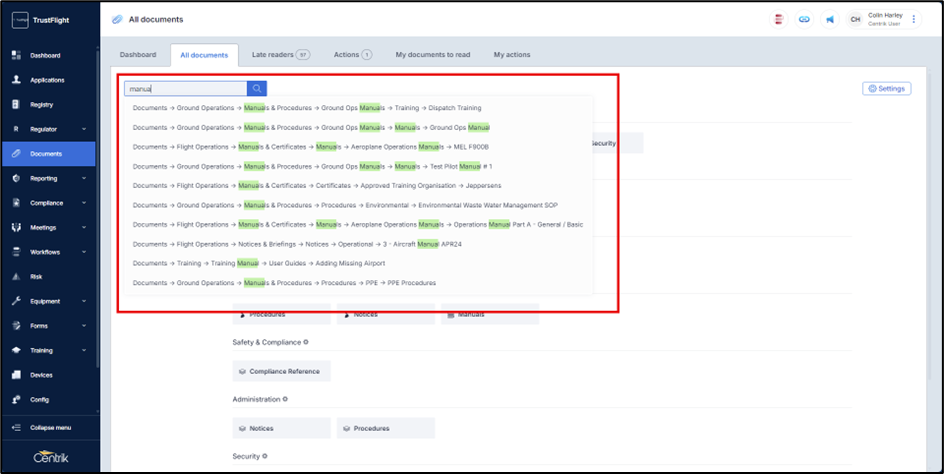
Task: Expand the Workflows sidebar submenu
Action: (x=84, y=252)
